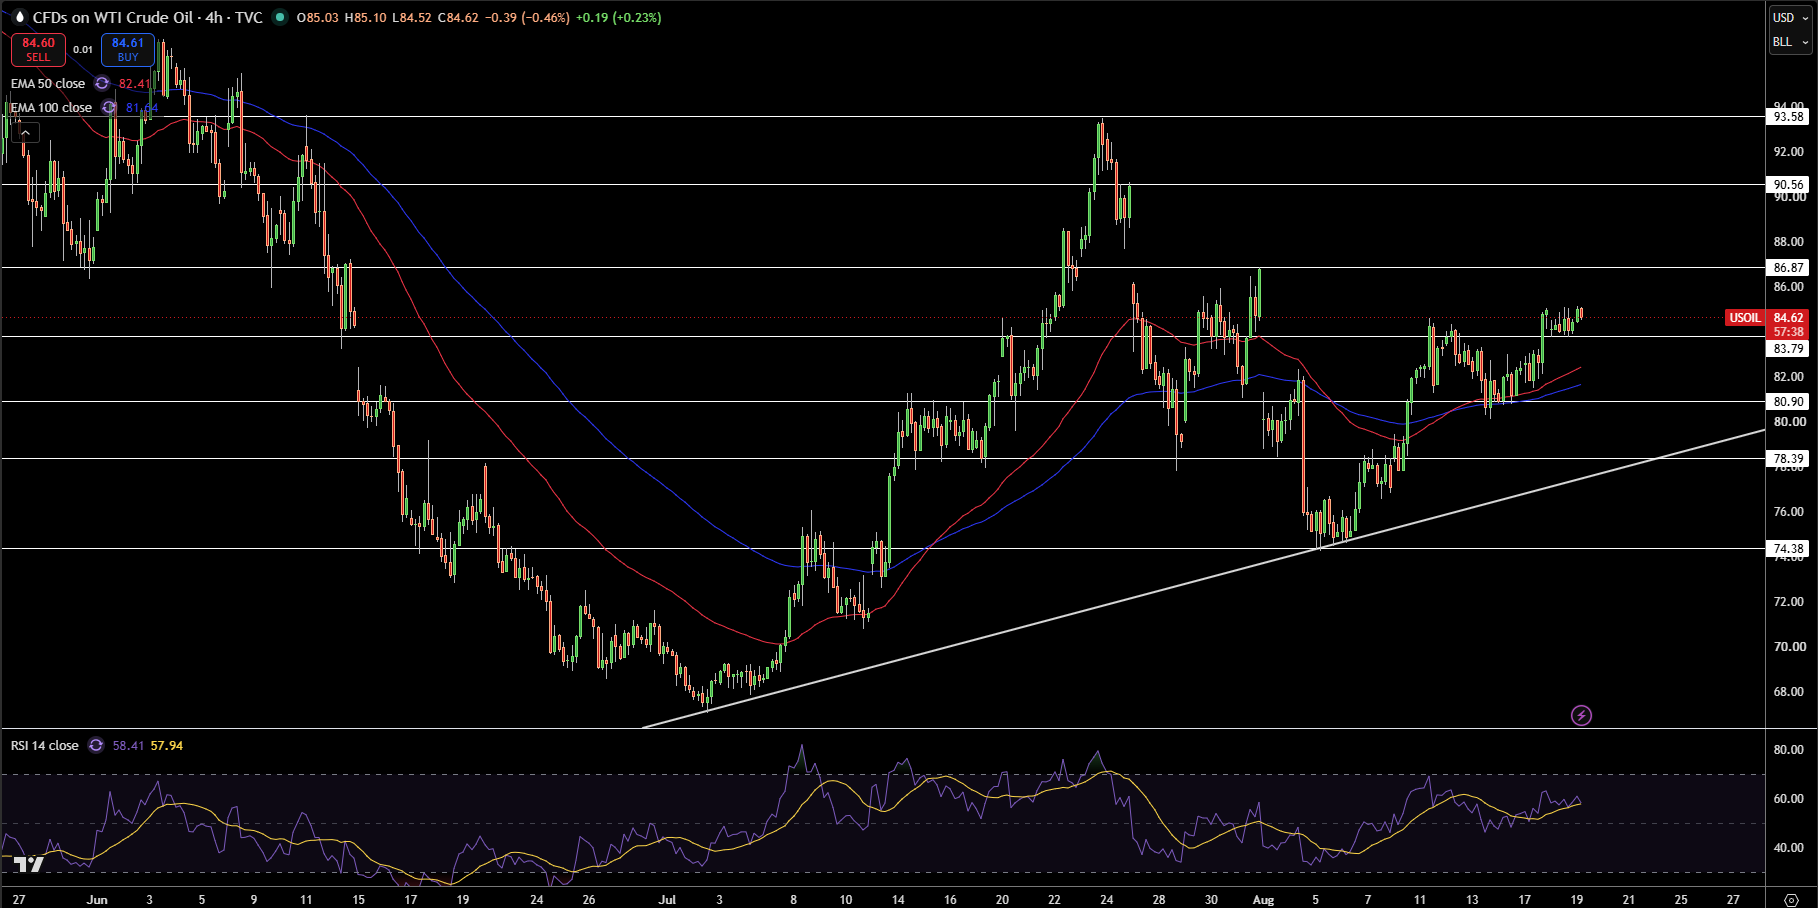Click the purple lightning bolt event icon
The width and height of the screenshot is (1818, 908).
tap(1581, 715)
